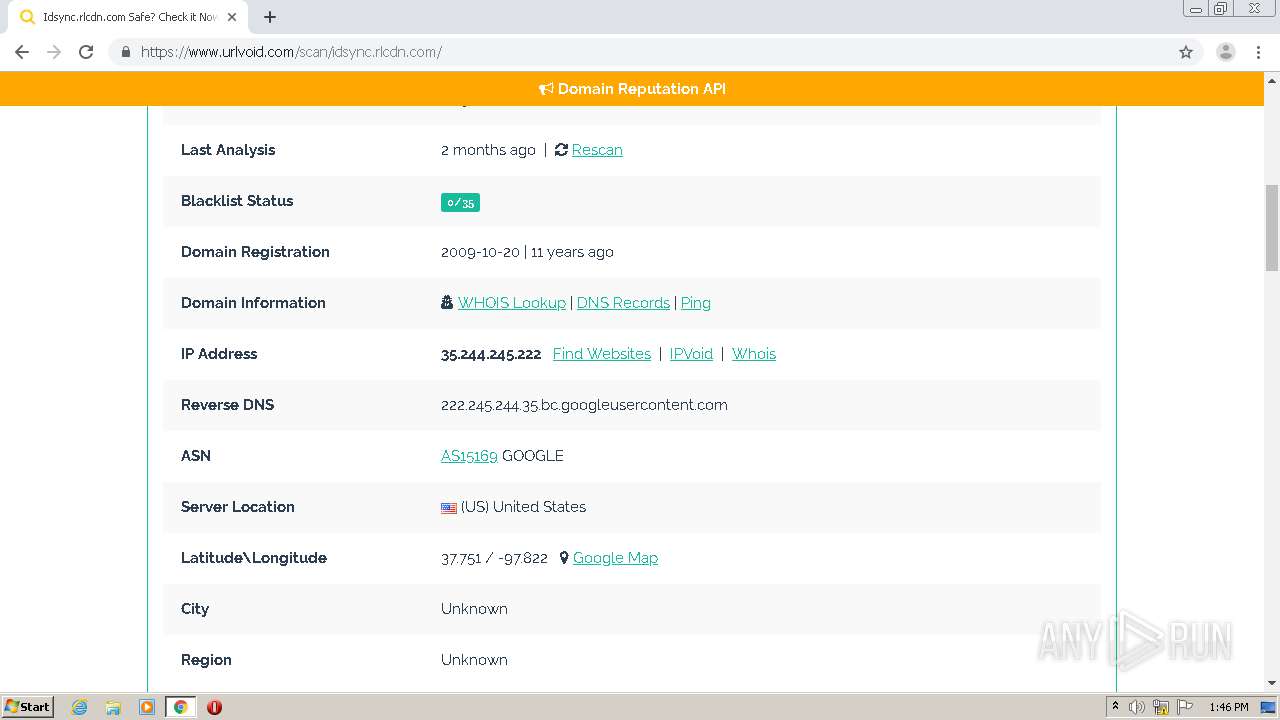Open the Google Map link
This screenshot has width=1280, height=720.
click(615, 558)
